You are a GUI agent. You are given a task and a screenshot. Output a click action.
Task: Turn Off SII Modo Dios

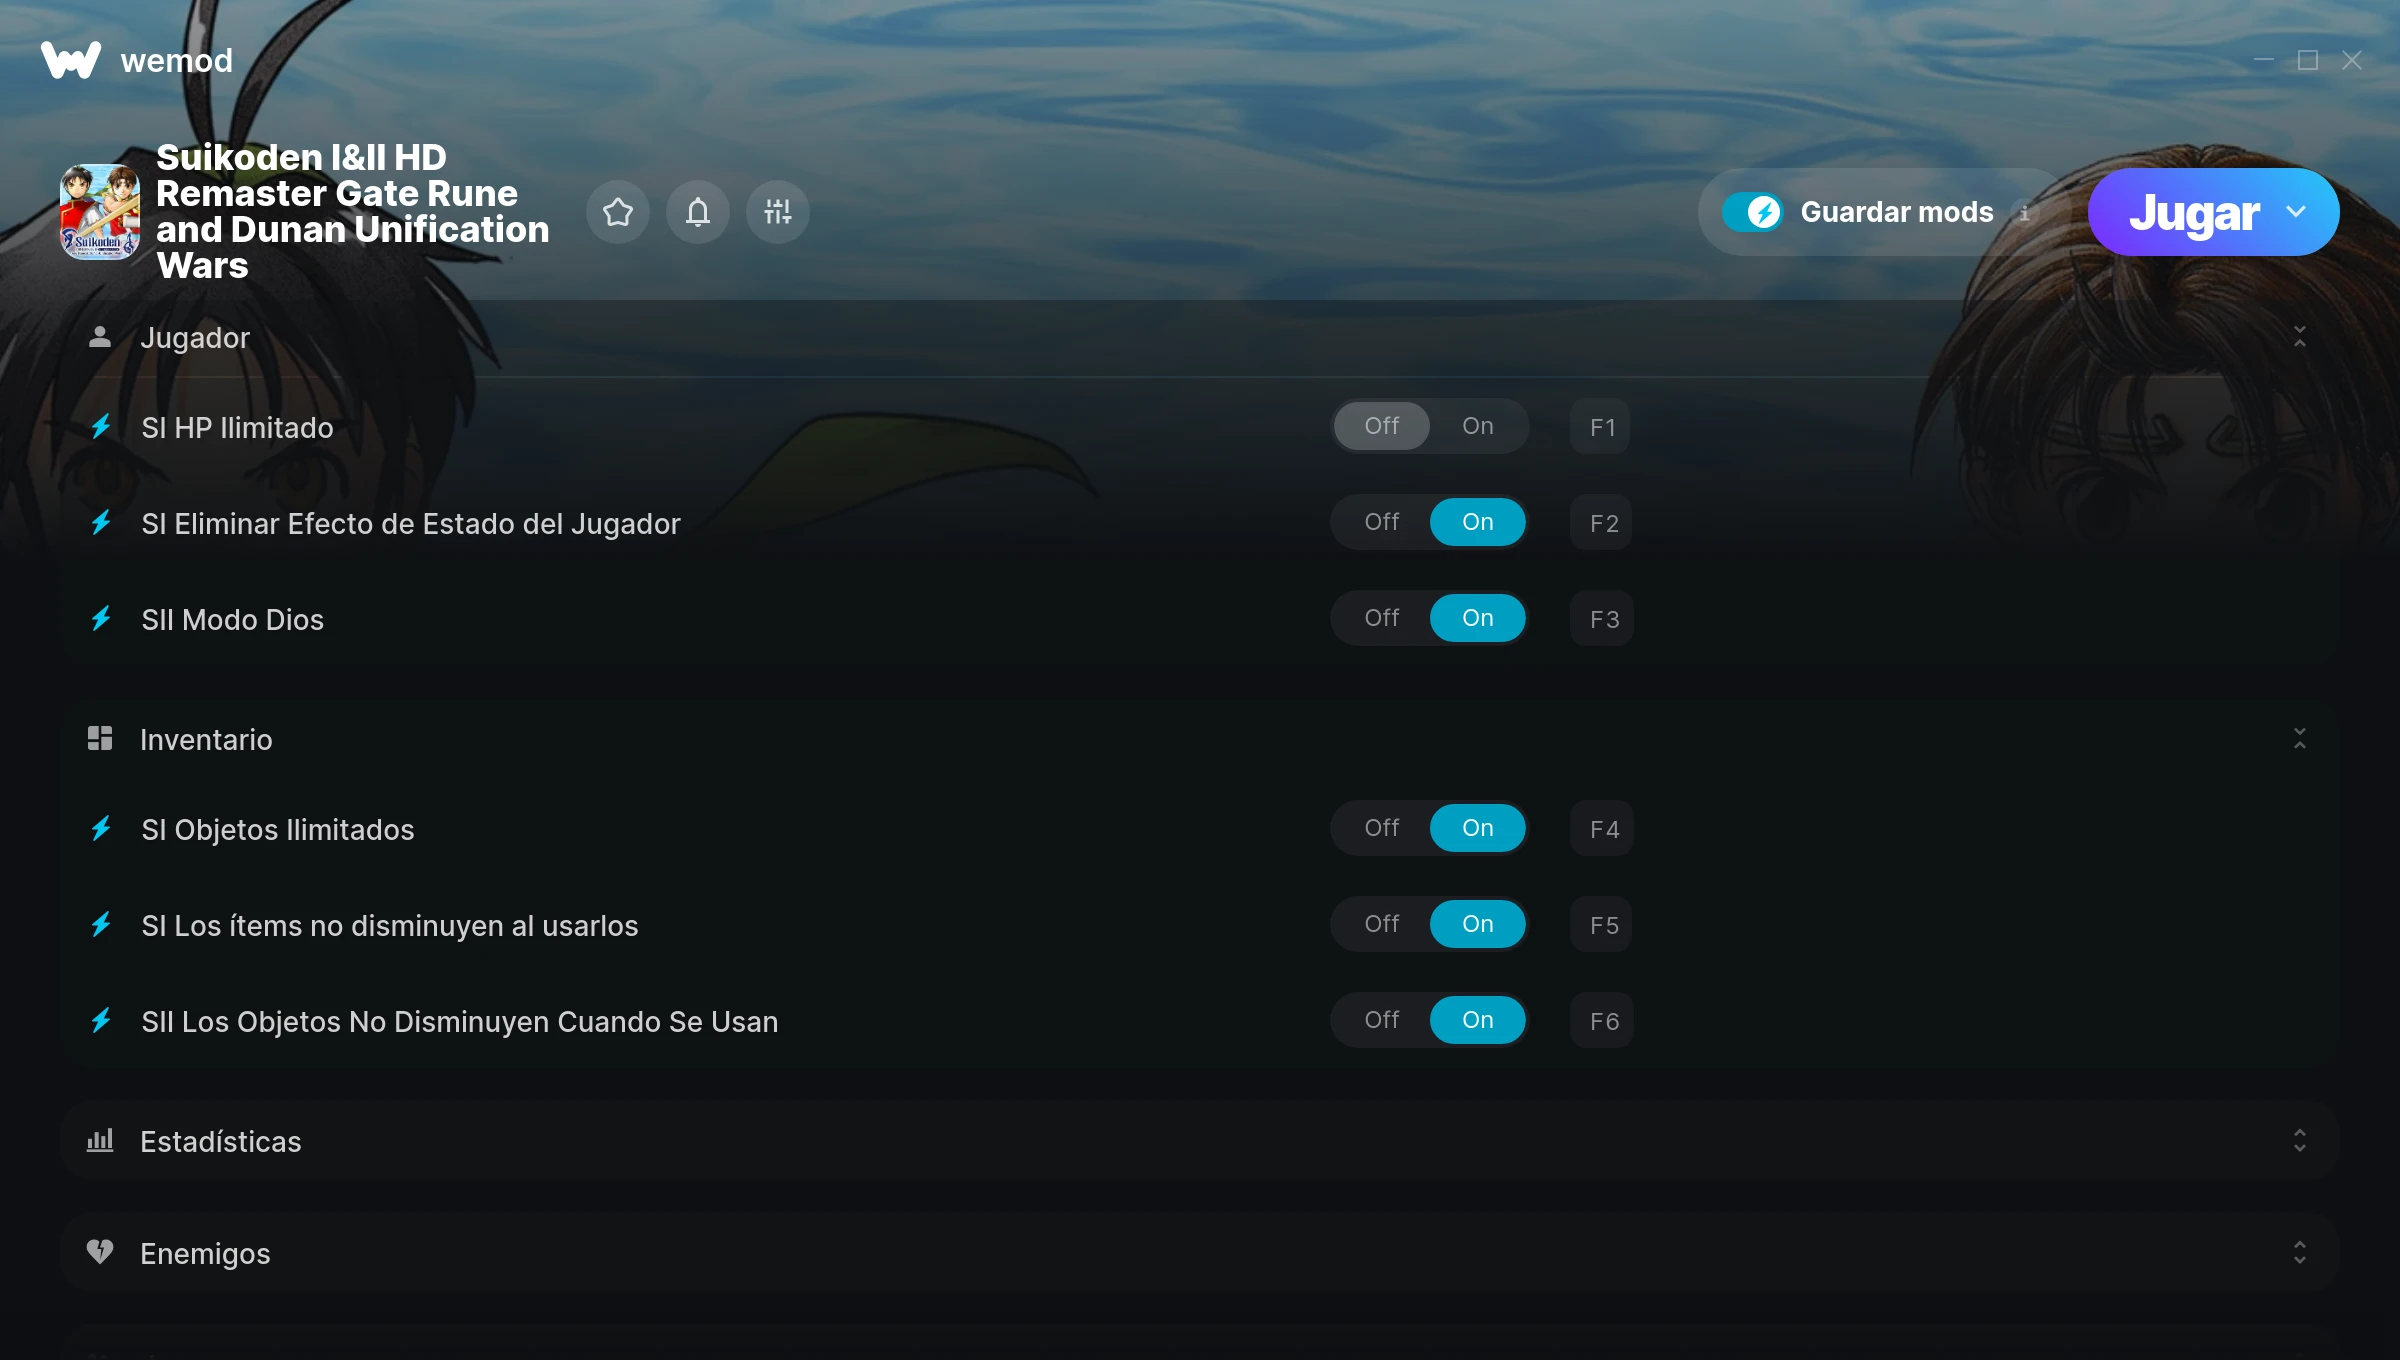1382,618
